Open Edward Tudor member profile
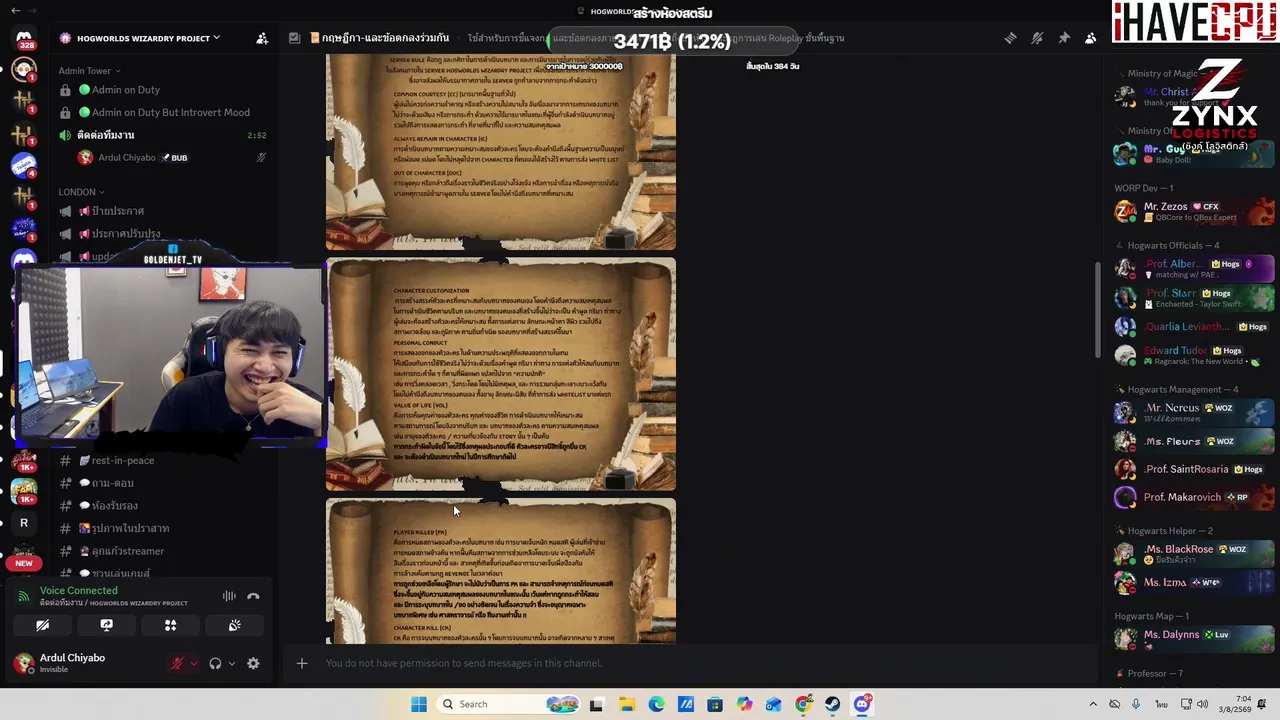This screenshot has height=720, width=1280. [1194, 355]
